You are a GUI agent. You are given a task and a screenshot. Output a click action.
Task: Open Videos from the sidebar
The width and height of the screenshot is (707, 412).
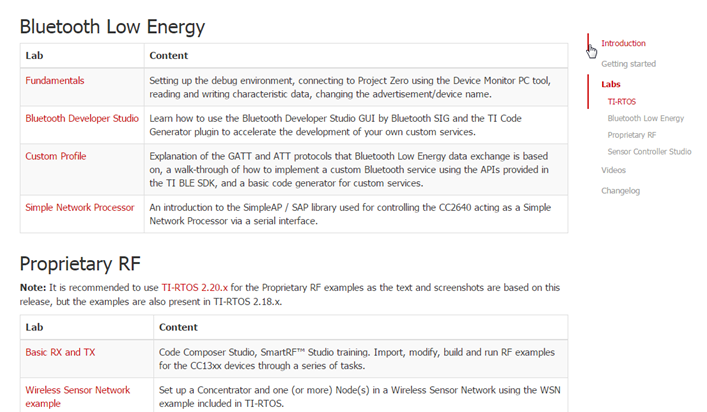pyautogui.click(x=613, y=170)
